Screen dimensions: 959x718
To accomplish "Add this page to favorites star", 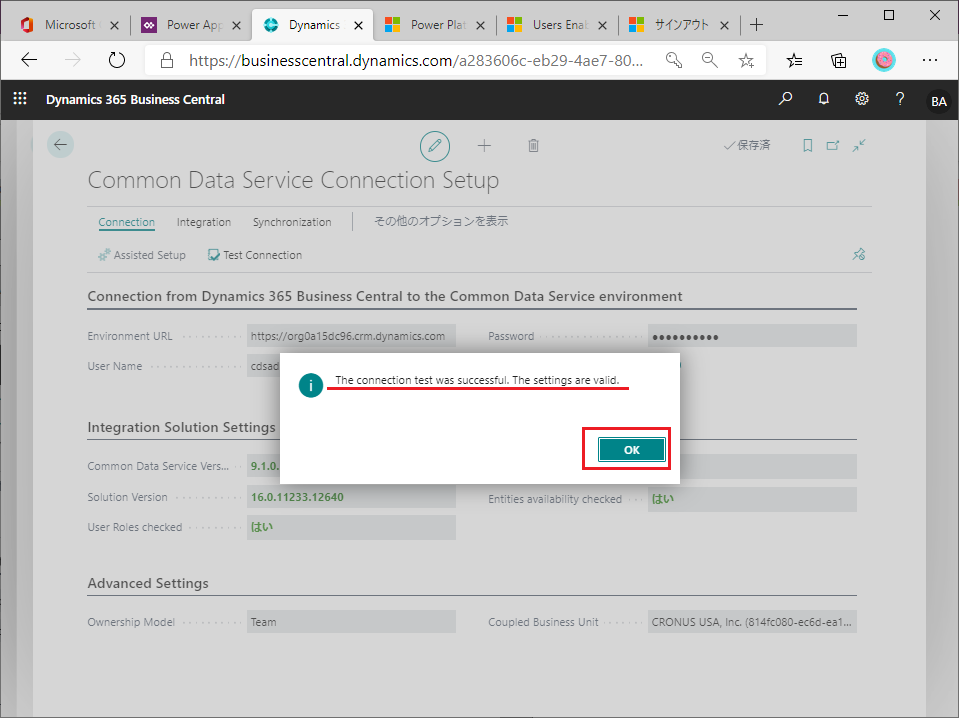I will 746,60.
